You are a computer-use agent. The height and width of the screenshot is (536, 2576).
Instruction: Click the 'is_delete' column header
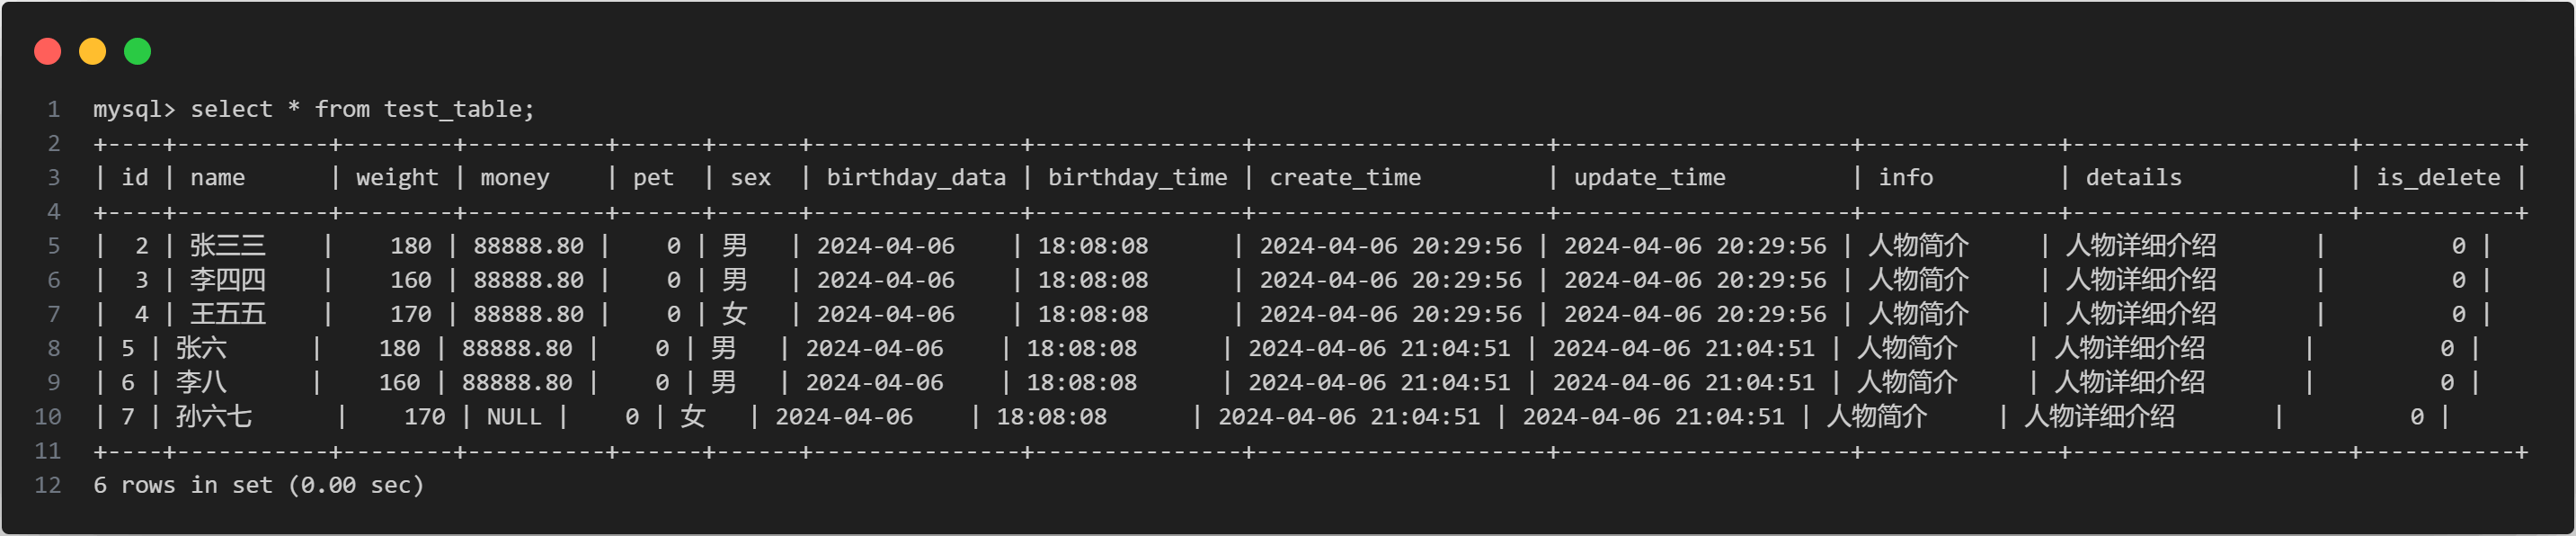pyautogui.click(x=2437, y=178)
